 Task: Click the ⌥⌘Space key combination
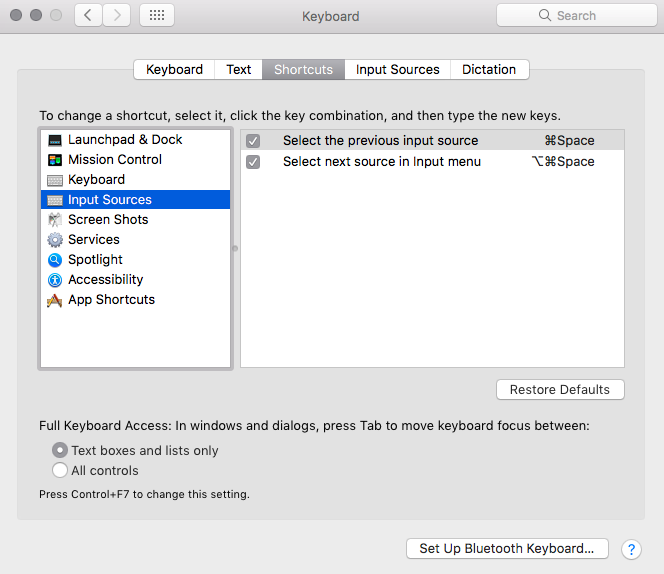[x=563, y=162]
